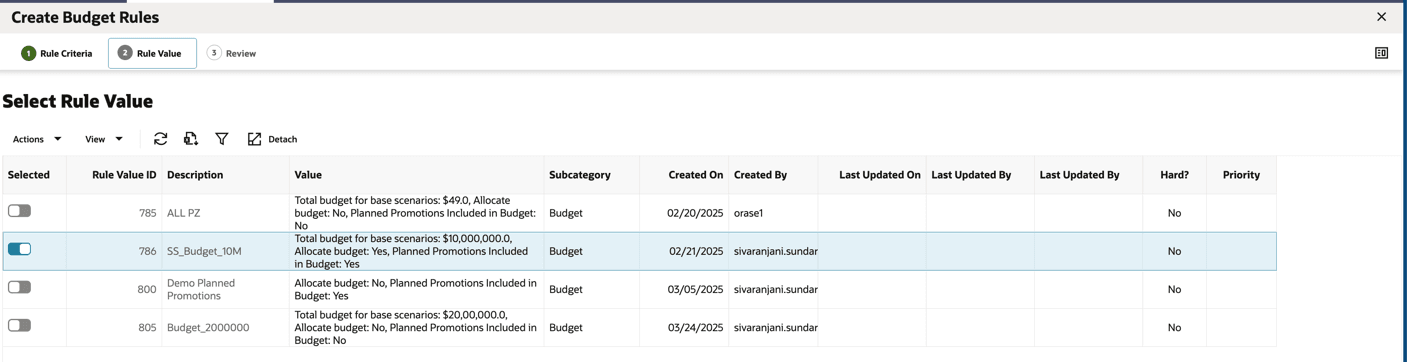Click created date 02/20/2025
The height and width of the screenshot is (362, 1407).
tap(696, 213)
